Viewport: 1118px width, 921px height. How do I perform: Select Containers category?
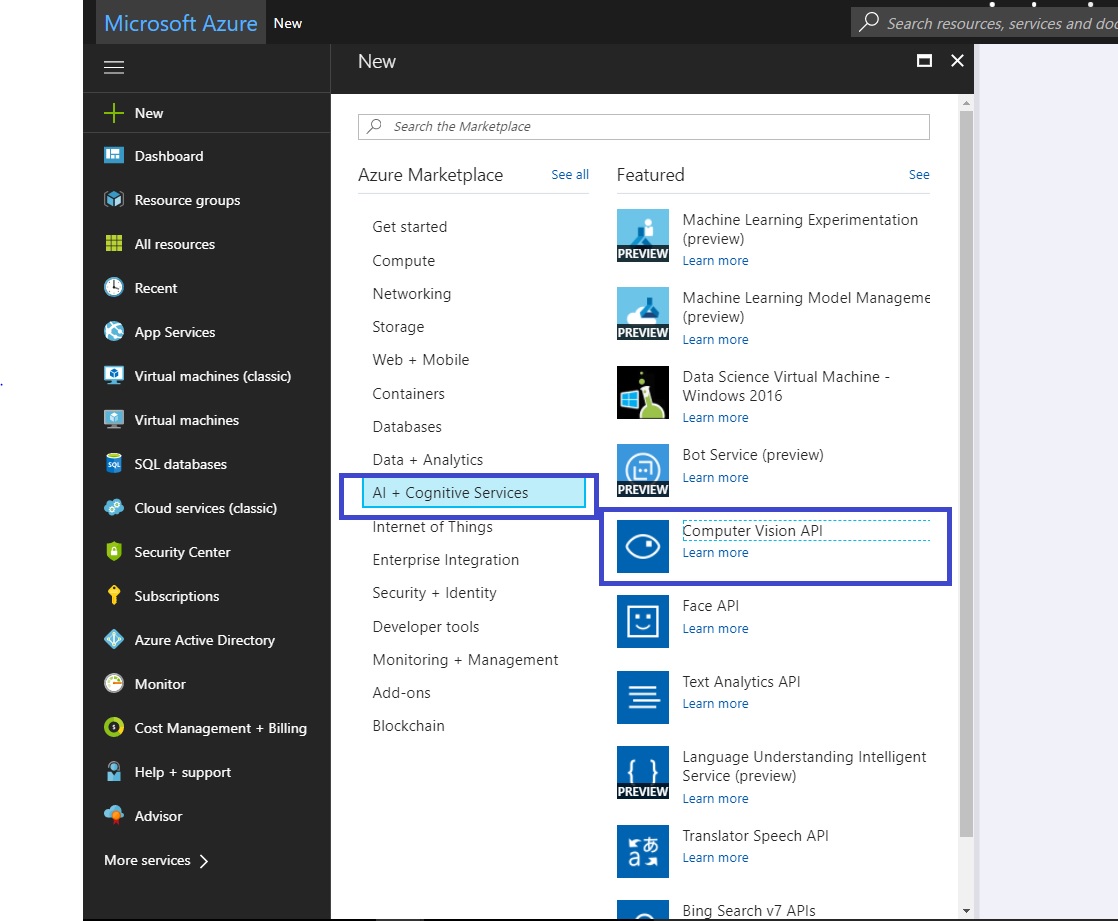pos(409,393)
